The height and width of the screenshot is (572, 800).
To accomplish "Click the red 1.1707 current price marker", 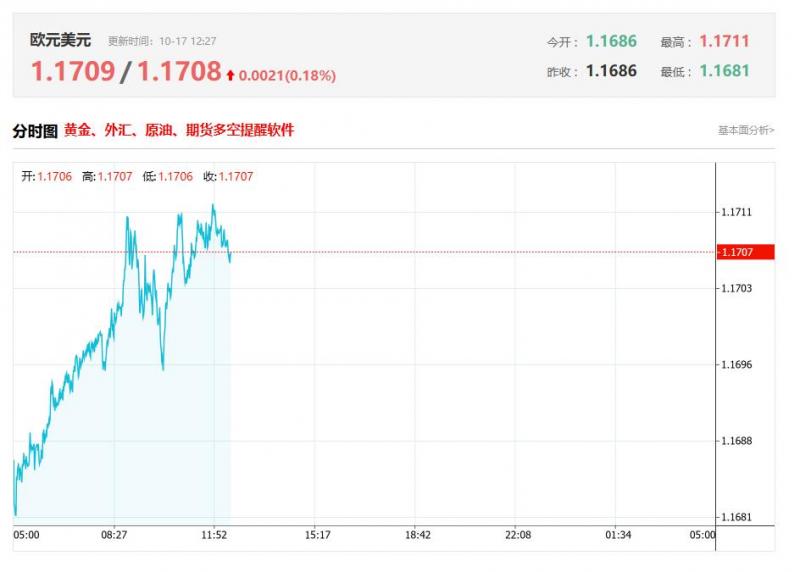I will (745, 252).
